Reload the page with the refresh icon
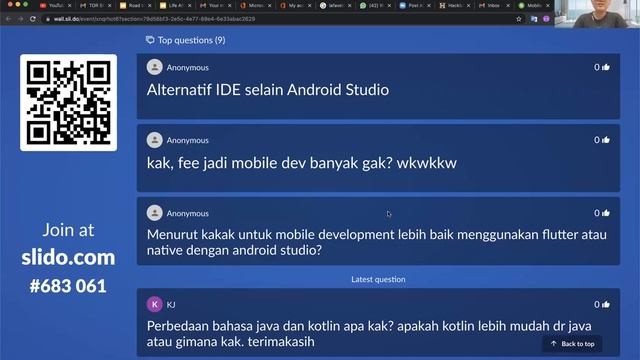This screenshot has width=640, height=360. (x=33, y=19)
